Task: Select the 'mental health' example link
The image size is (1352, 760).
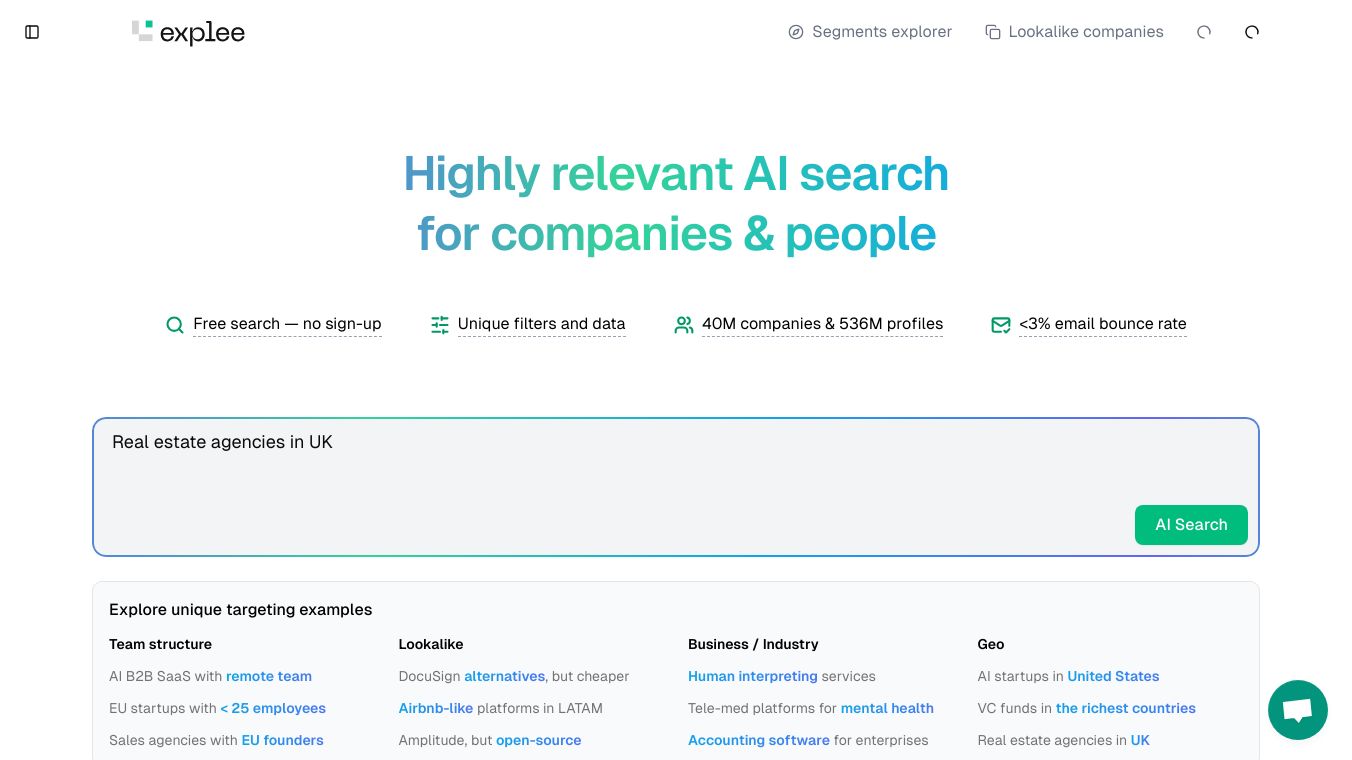Action: (887, 708)
